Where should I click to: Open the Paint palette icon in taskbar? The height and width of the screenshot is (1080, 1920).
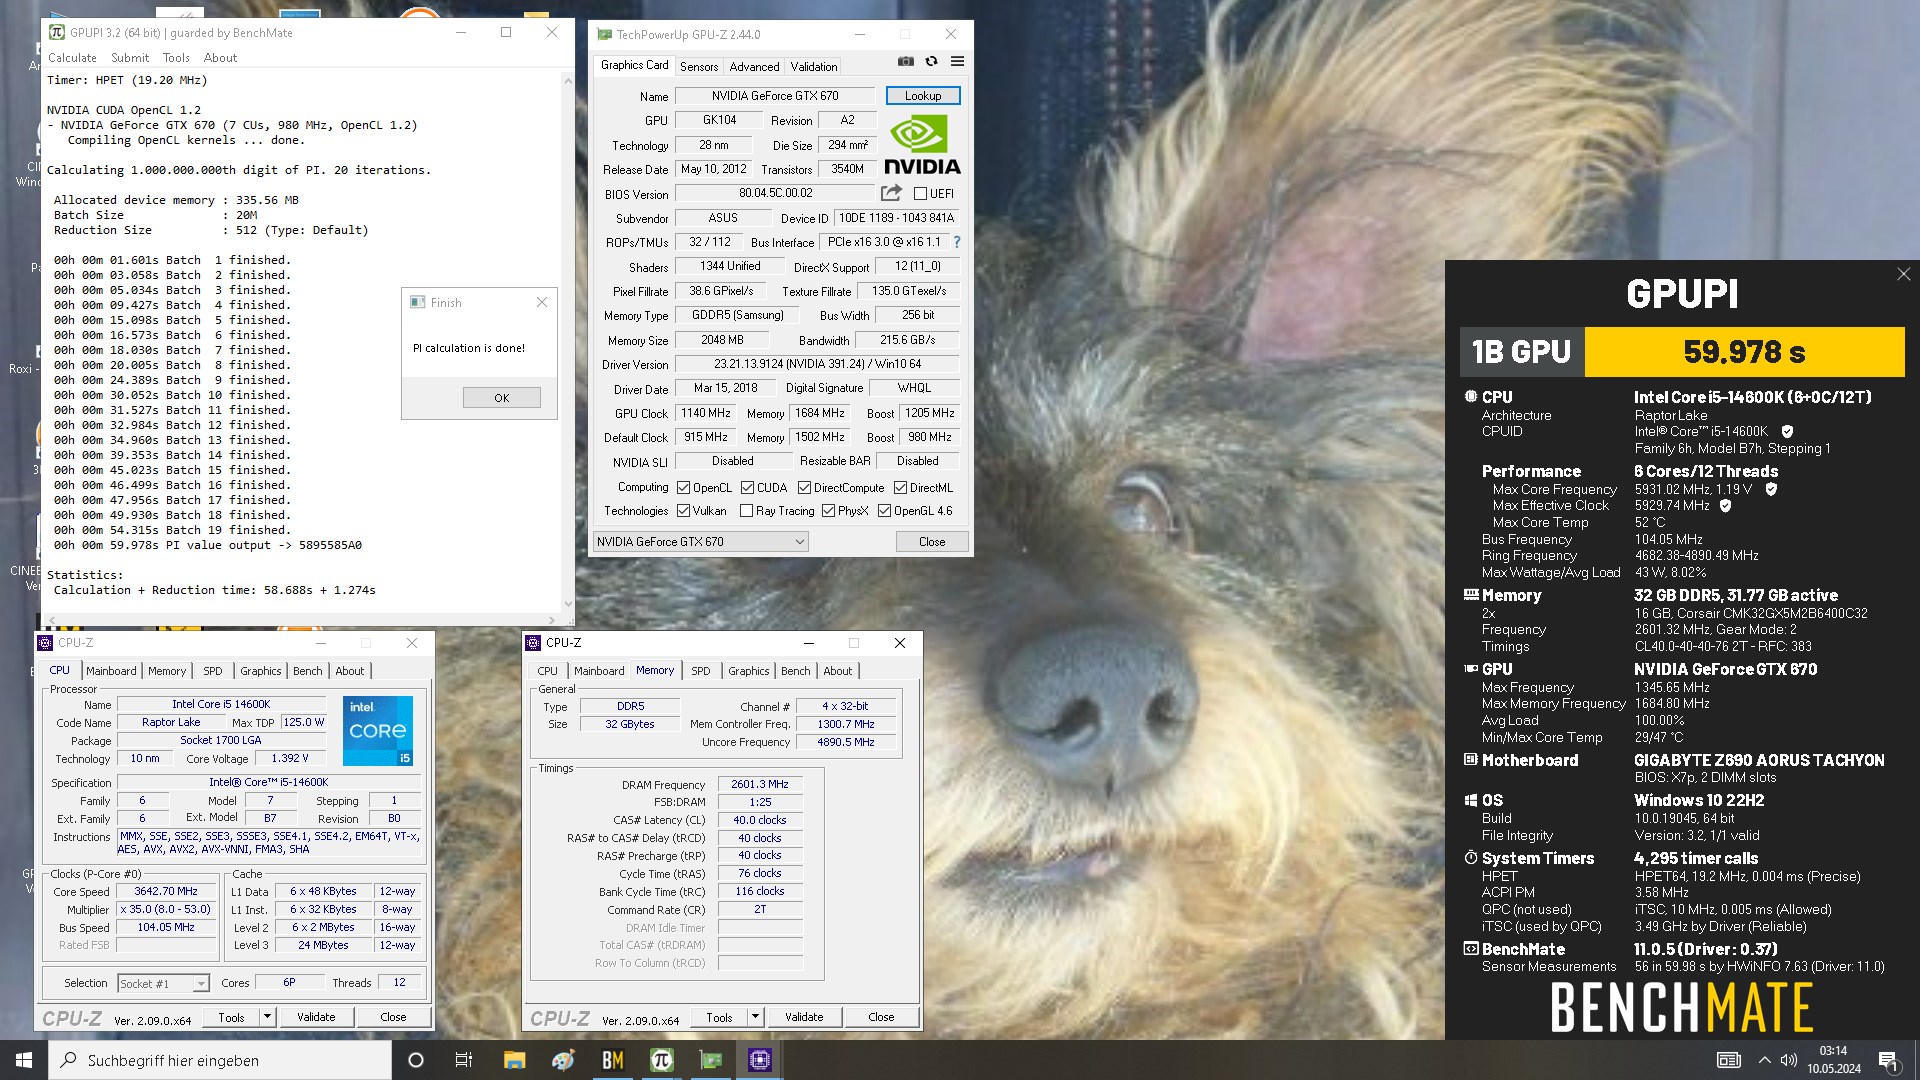point(563,1060)
